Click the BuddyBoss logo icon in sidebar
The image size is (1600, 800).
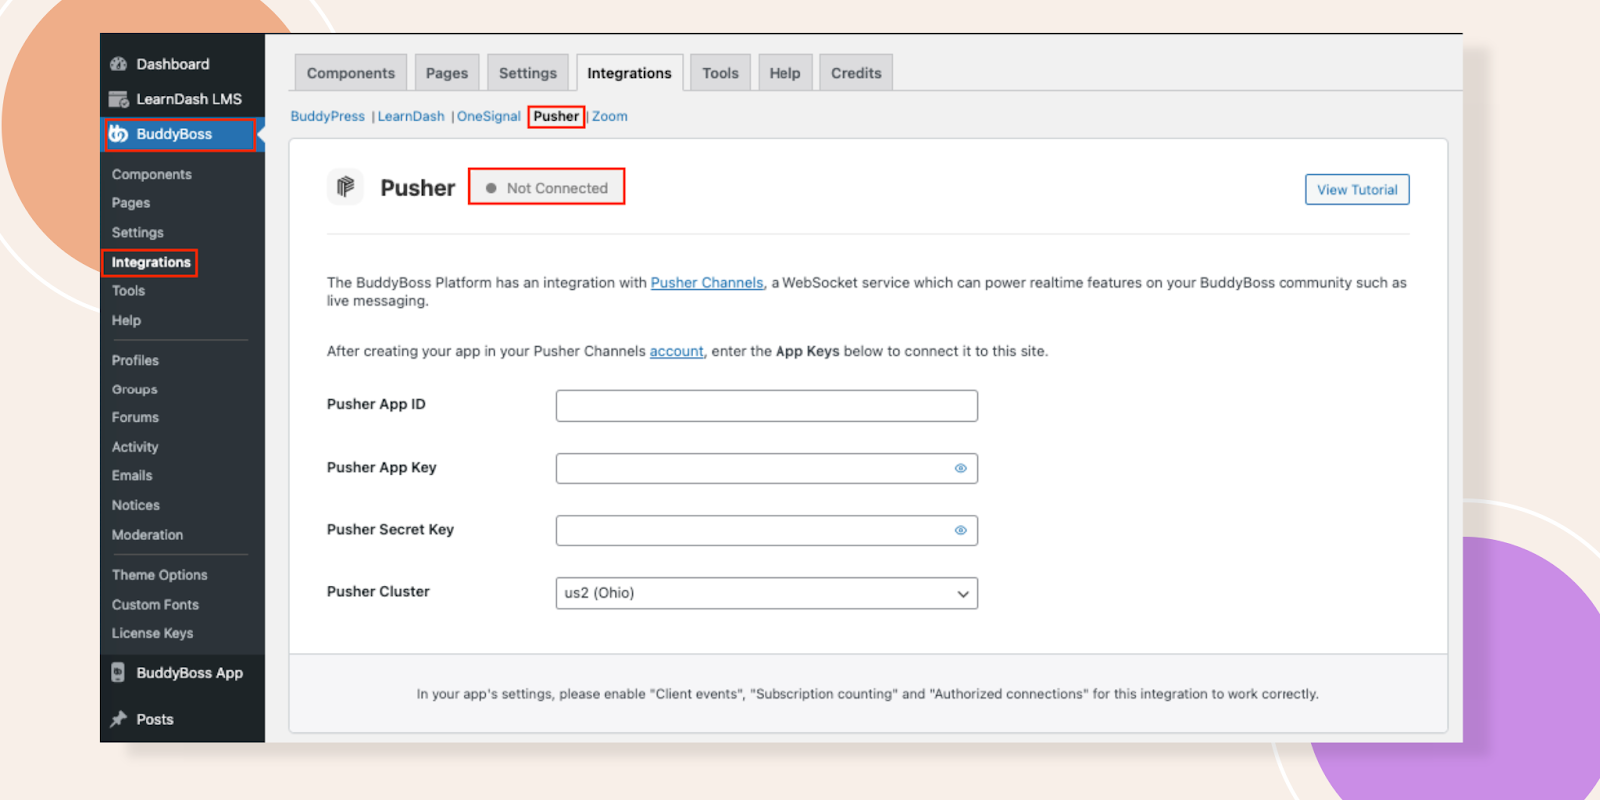(118, 134)
